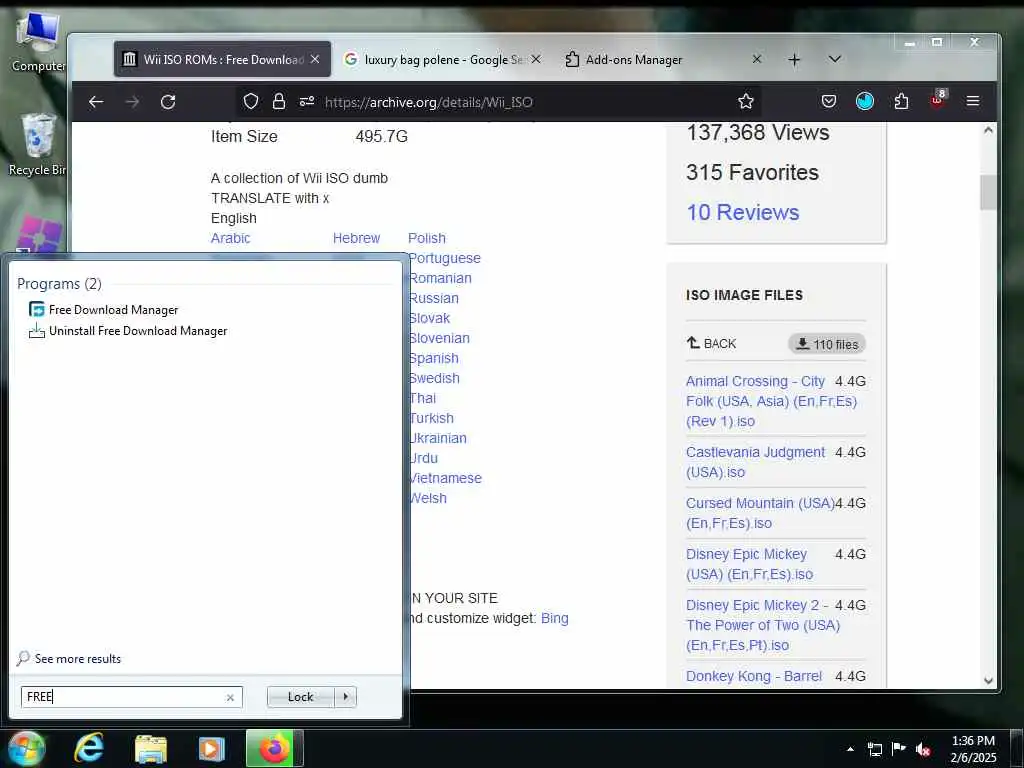This screenshot has height=768, width=1024.
Task: Translate page to Romanian
Action: (x=440, y=278)
